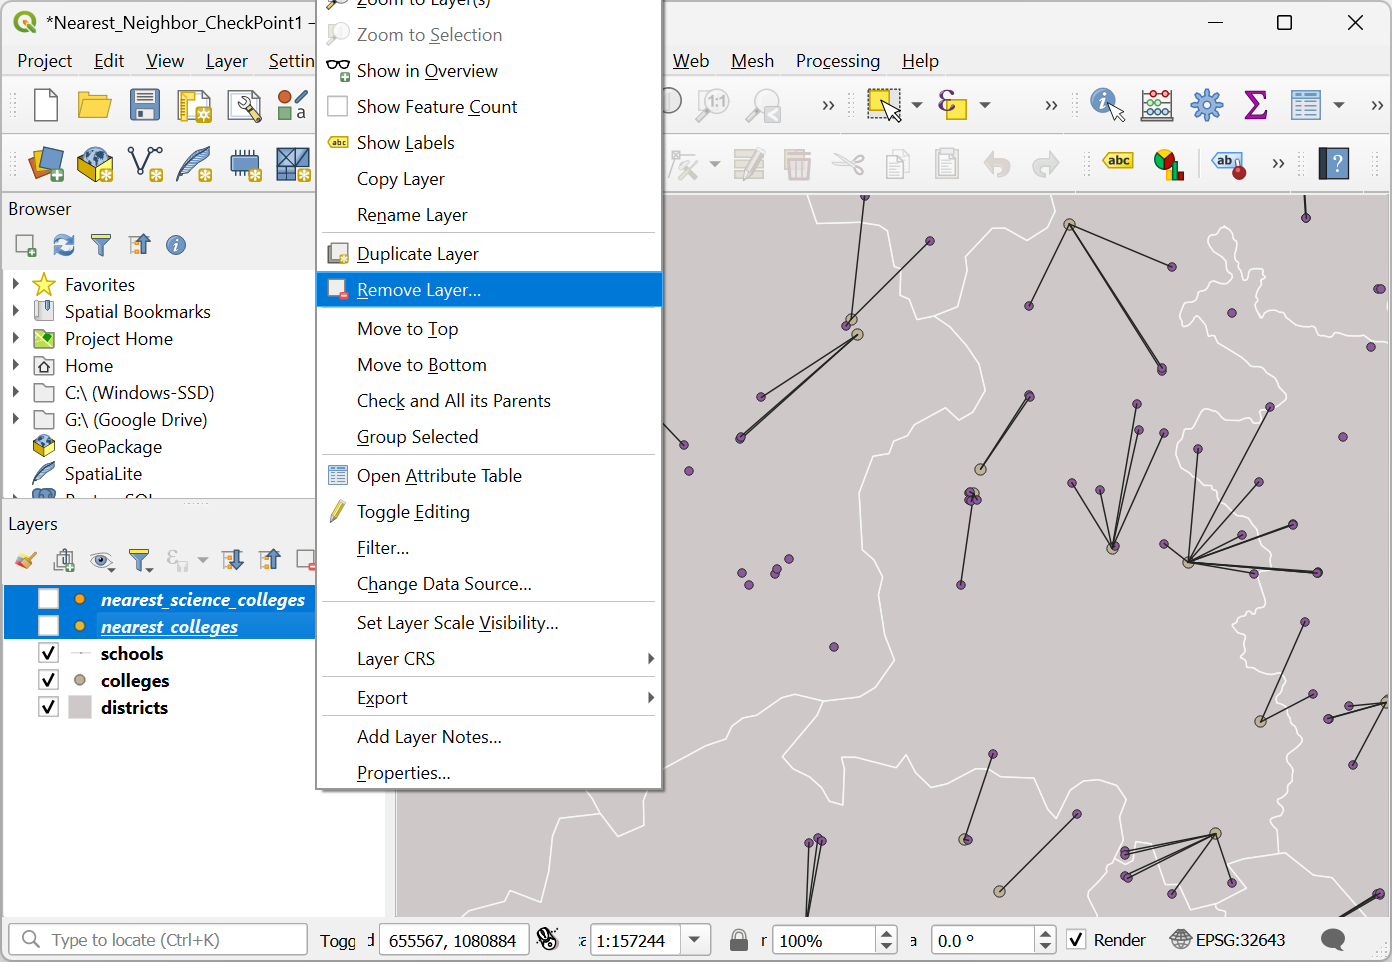This screenshot has height=962, width=1392.
Task: Expand the Favorites tree item
Action: coord(16,284)
